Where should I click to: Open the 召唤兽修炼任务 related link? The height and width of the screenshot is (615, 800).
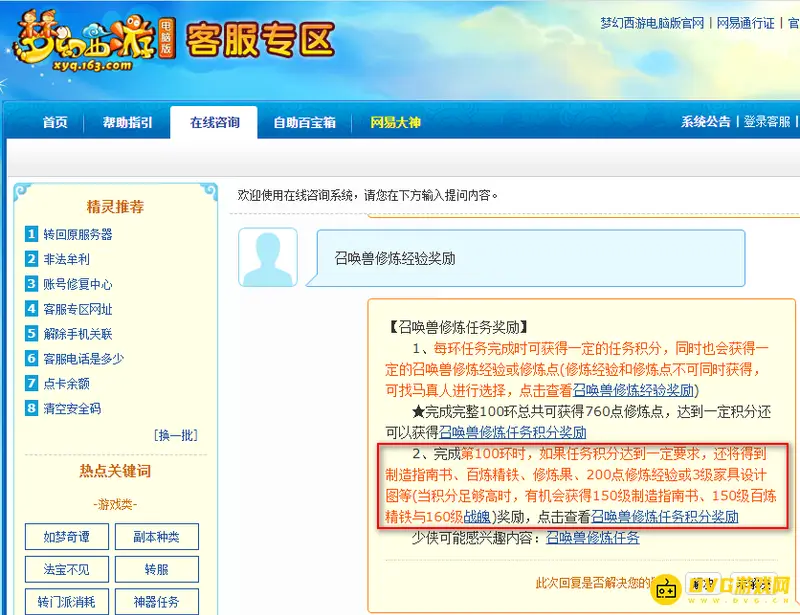592,538
